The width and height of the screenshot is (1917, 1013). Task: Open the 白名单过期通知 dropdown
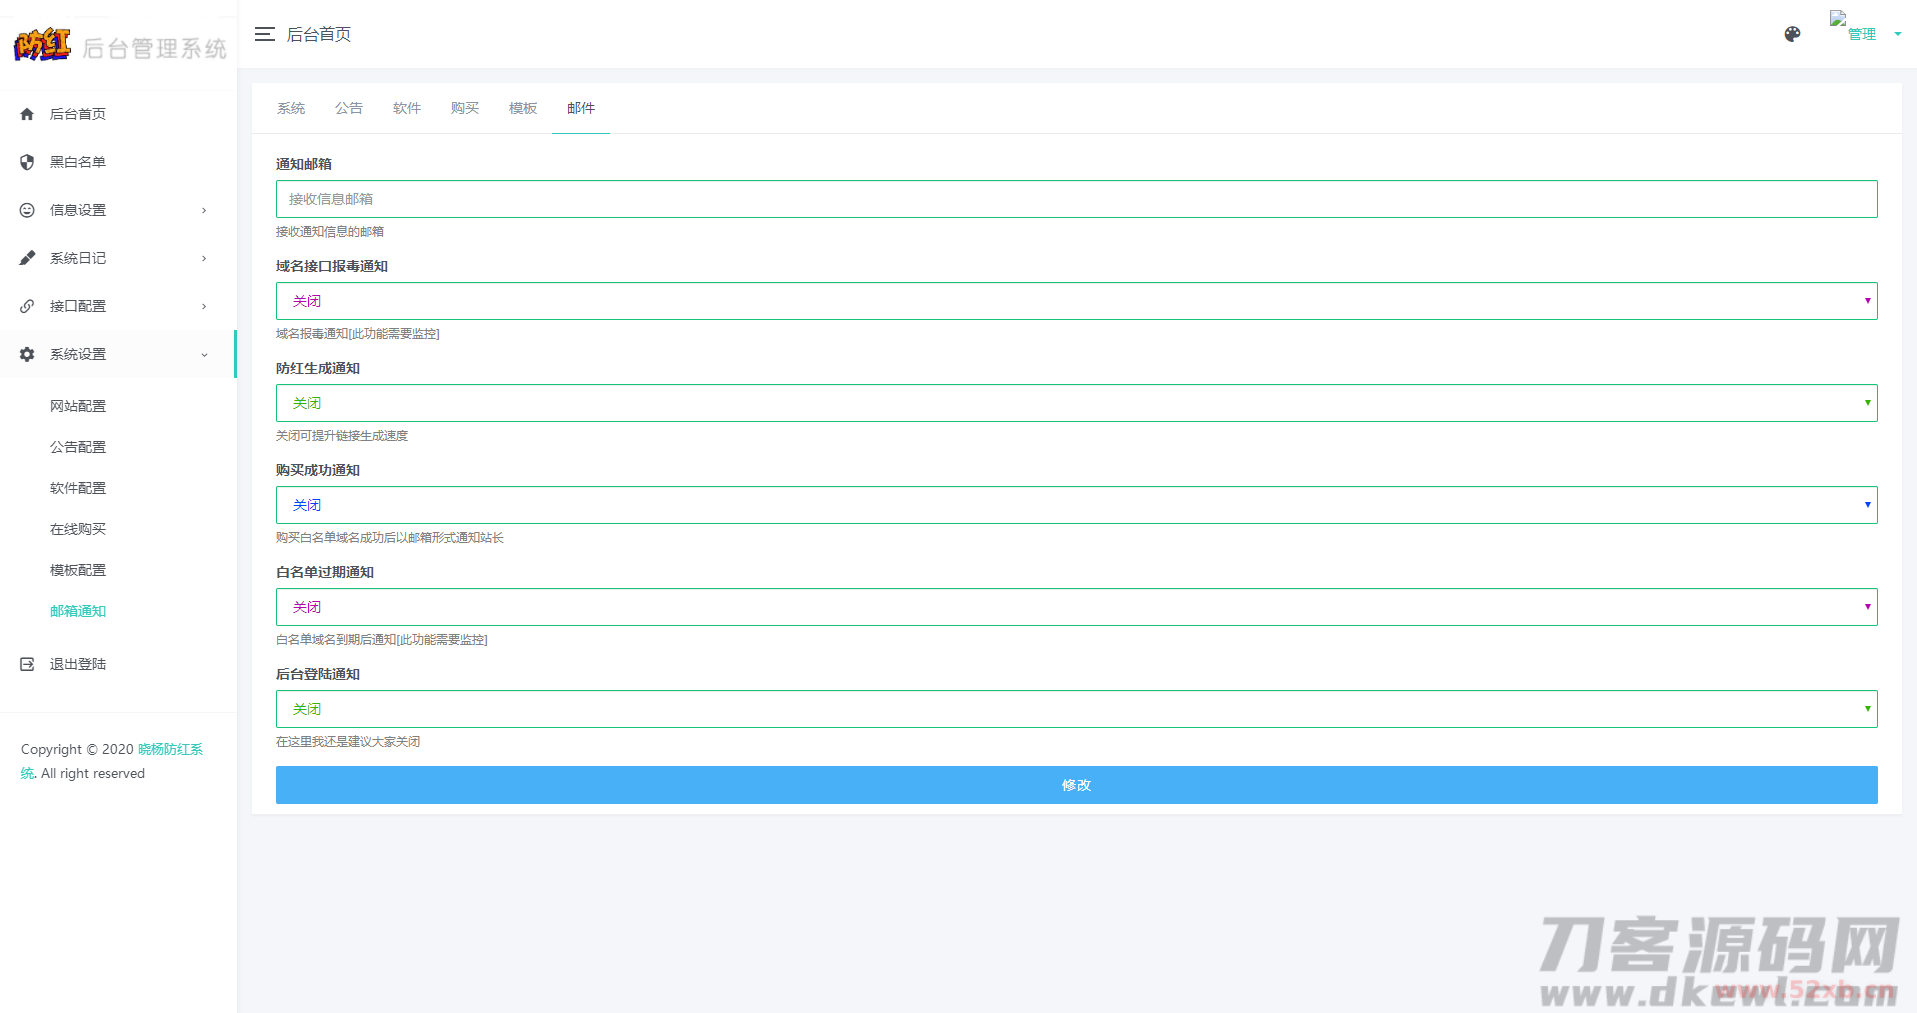[x=1076, y=607]
